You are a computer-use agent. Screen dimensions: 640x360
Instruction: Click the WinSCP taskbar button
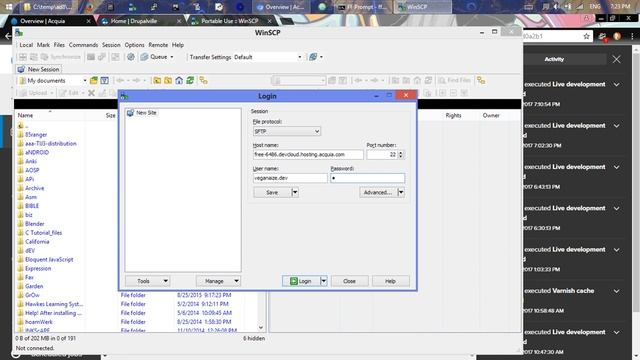422,7
